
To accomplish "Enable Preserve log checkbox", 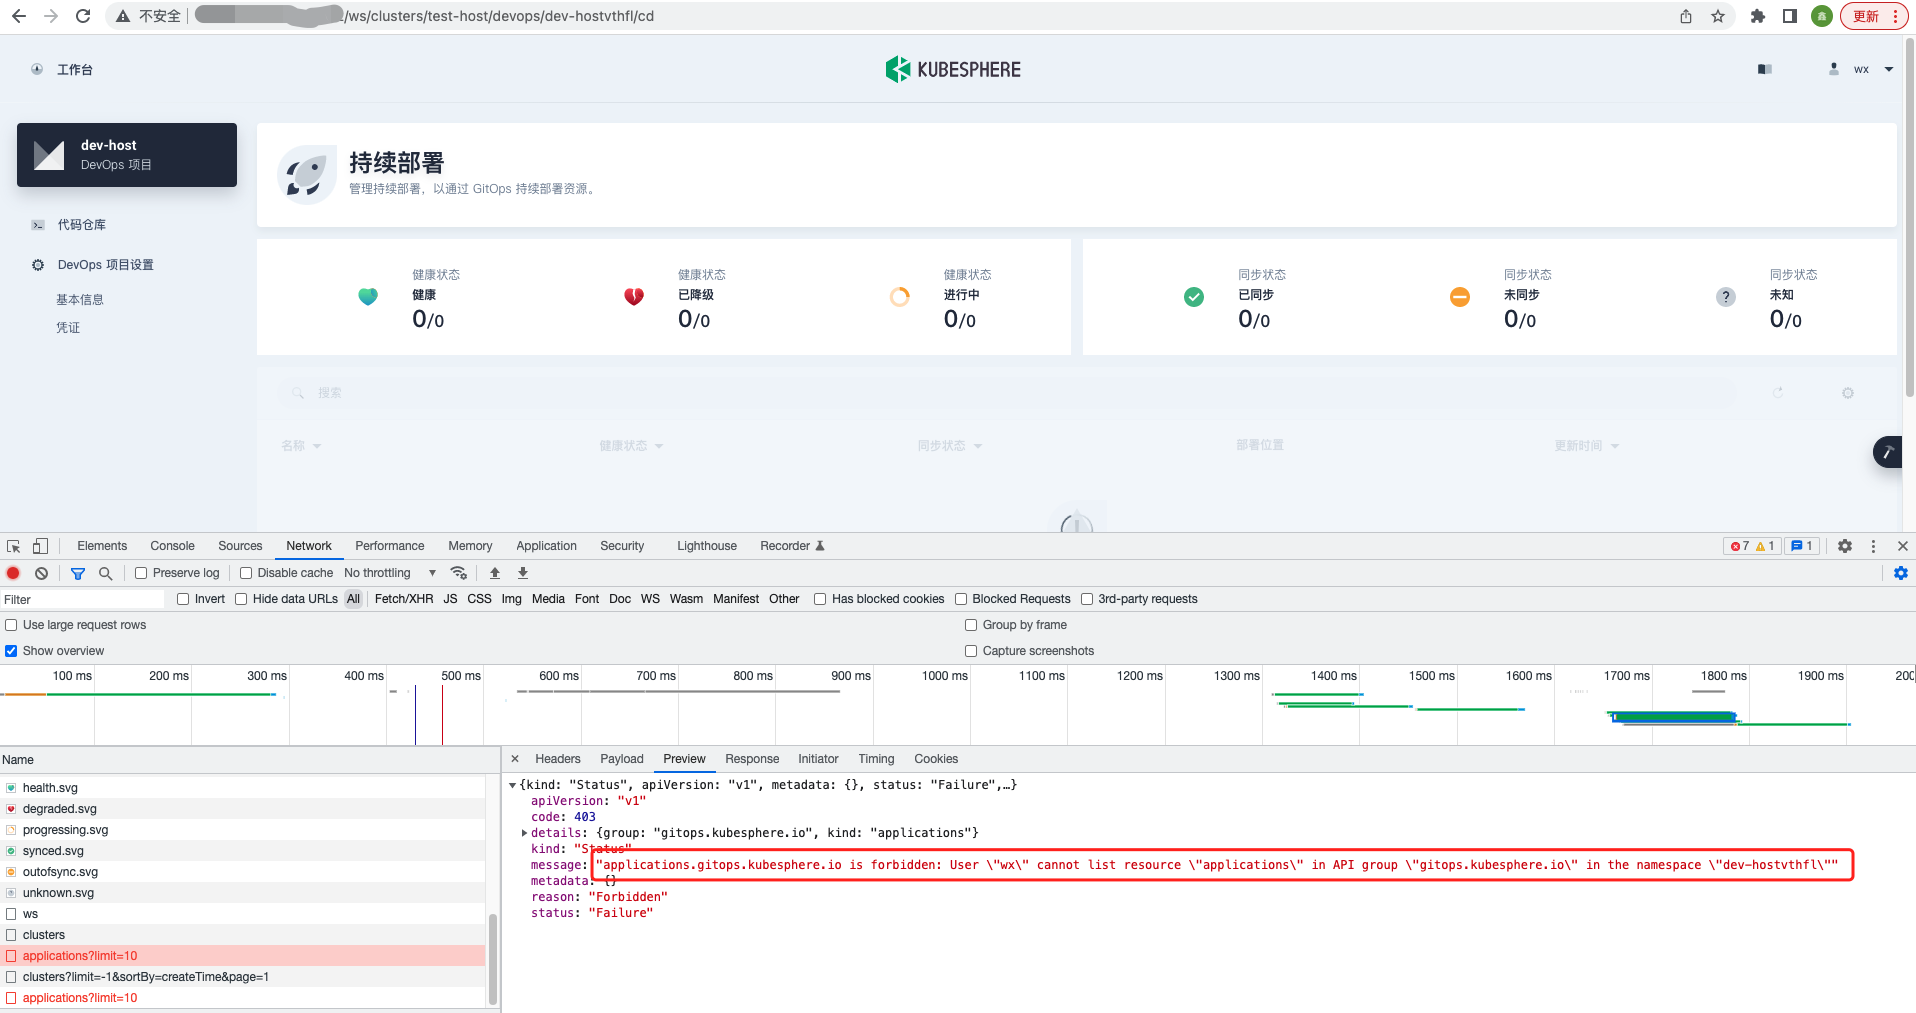I will pos(141,573).
